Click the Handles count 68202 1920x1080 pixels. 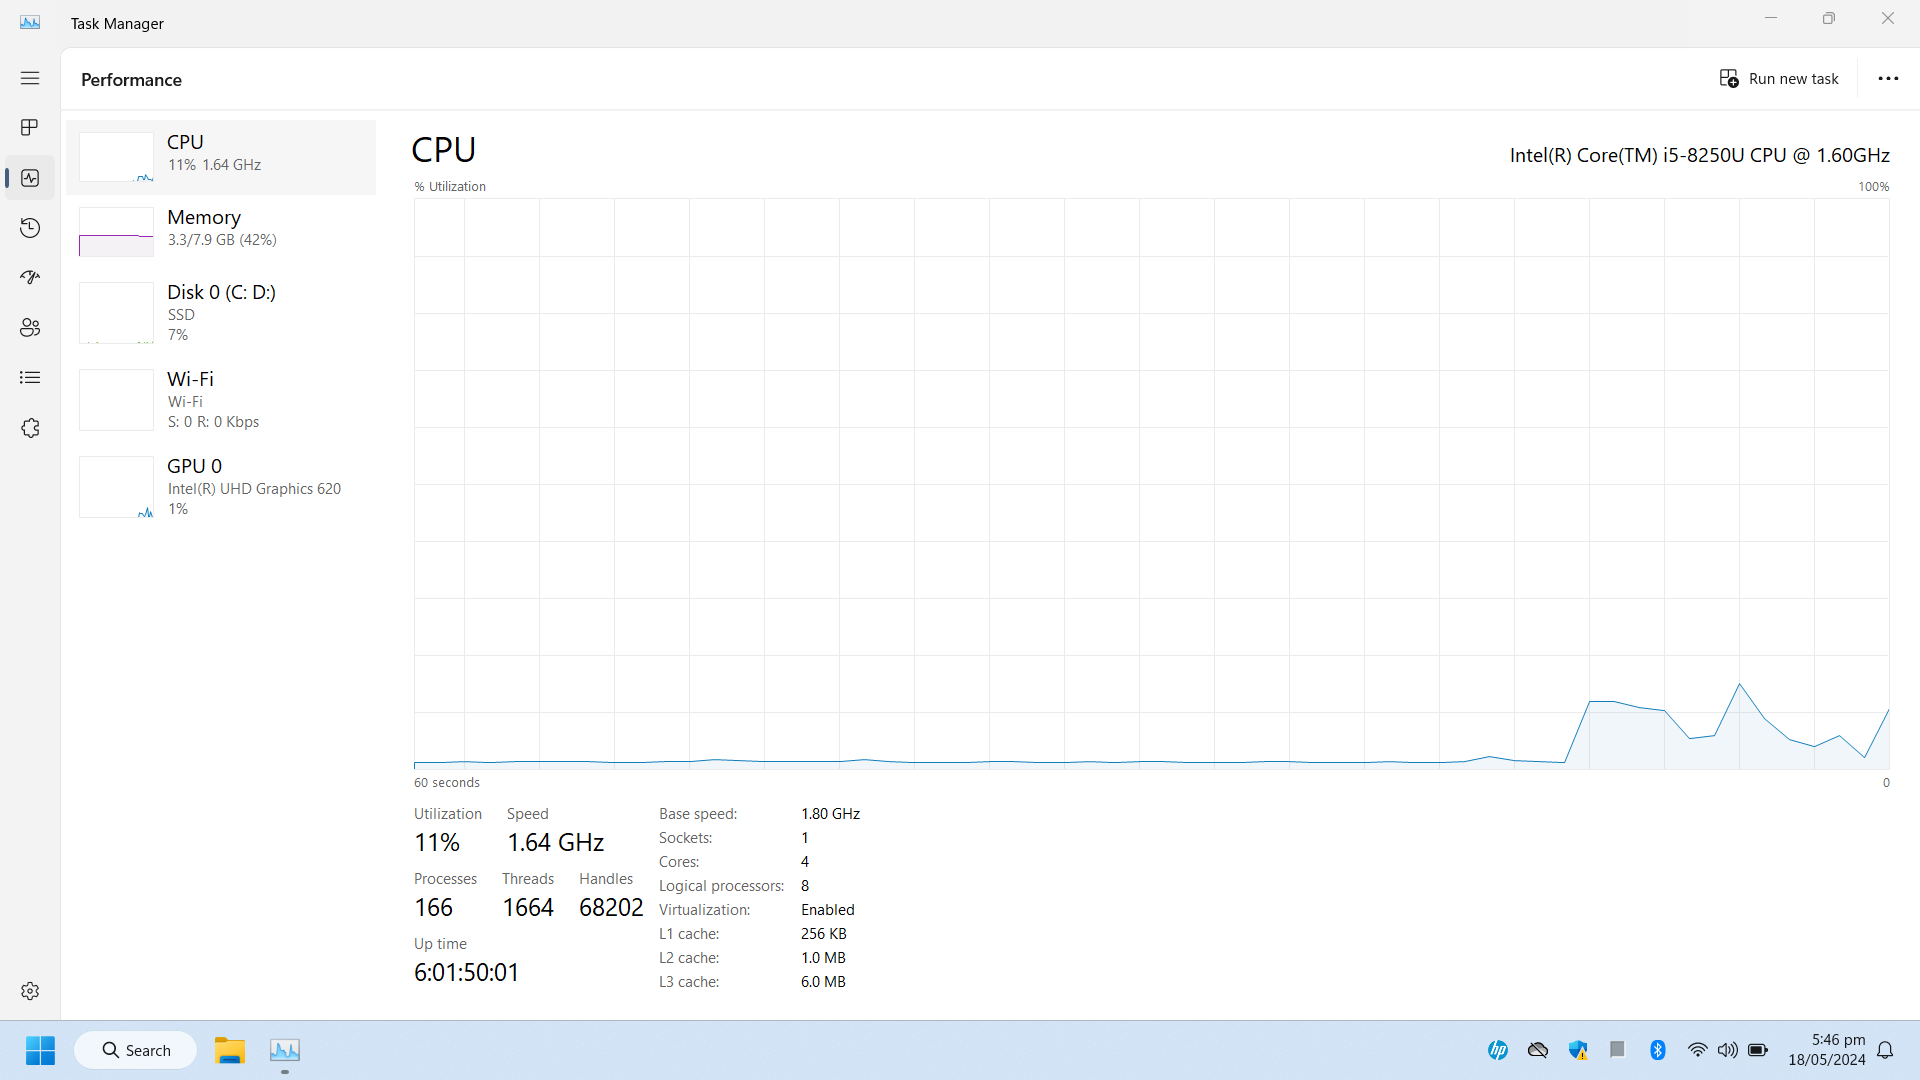(611, 908)
